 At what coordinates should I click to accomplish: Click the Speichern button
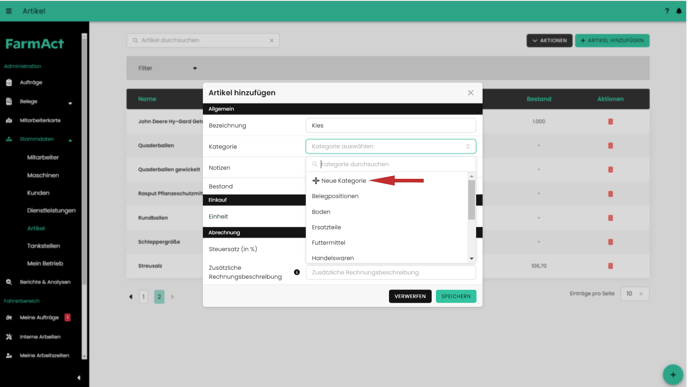pyautogui.click(x=456, y=297)
